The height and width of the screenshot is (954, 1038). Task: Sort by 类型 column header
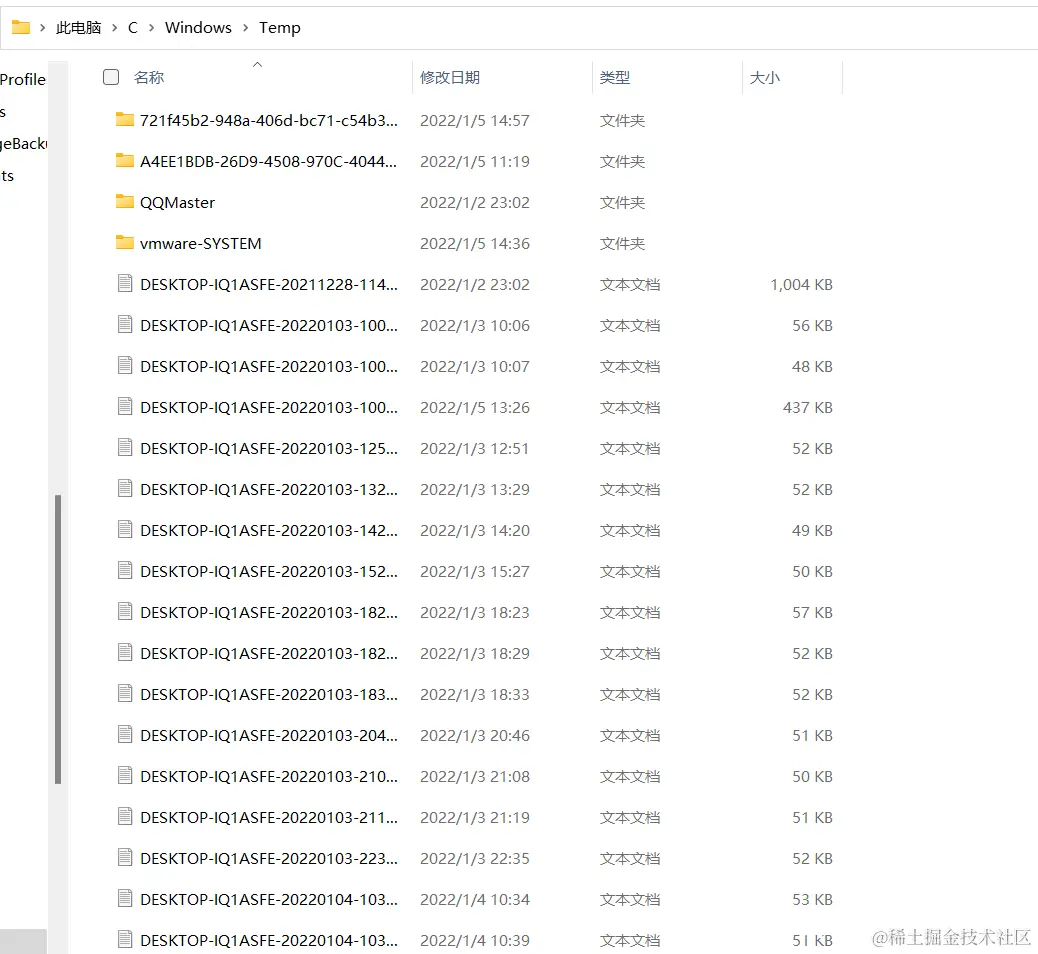pyautogui.click(x=614, y=77)
